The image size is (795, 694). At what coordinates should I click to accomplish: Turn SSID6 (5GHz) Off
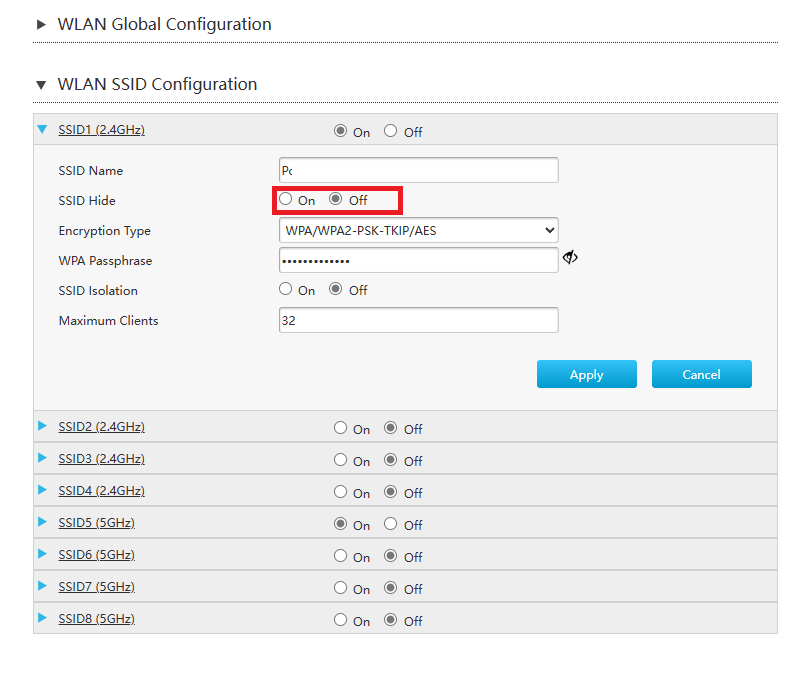tap(390, 556)
